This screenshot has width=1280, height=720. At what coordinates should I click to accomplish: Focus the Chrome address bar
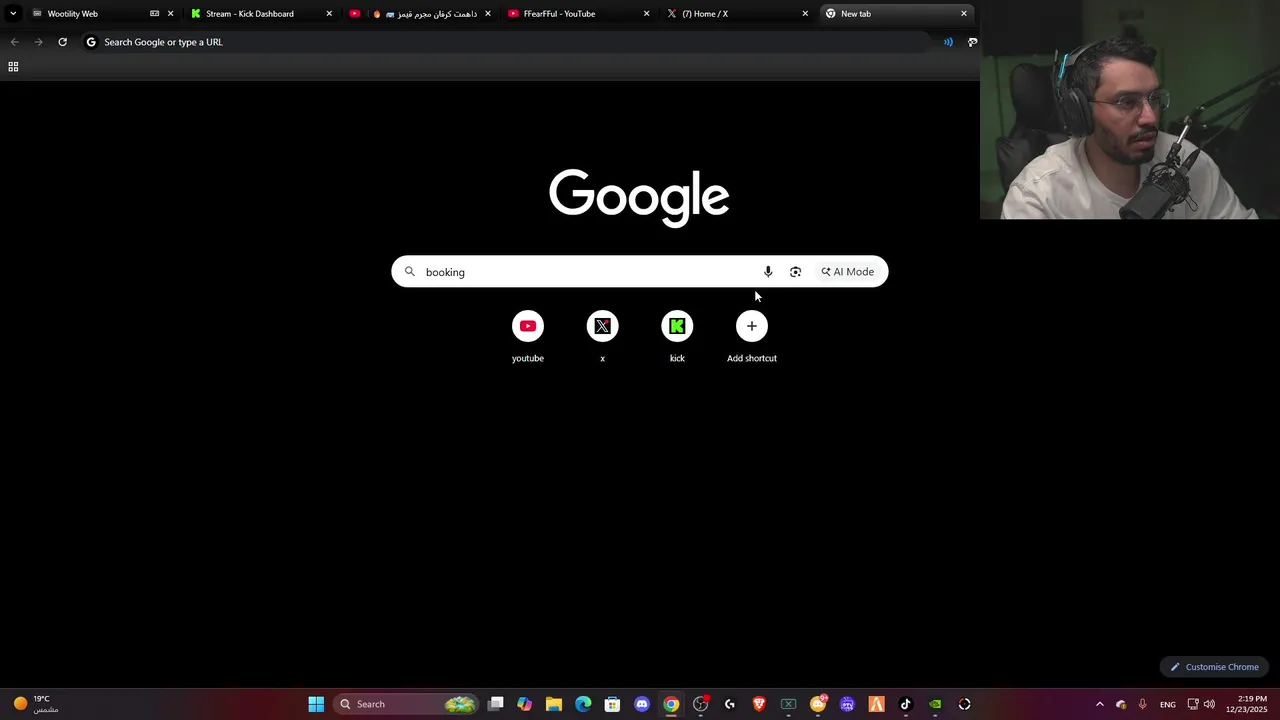(x=505, y=42)
